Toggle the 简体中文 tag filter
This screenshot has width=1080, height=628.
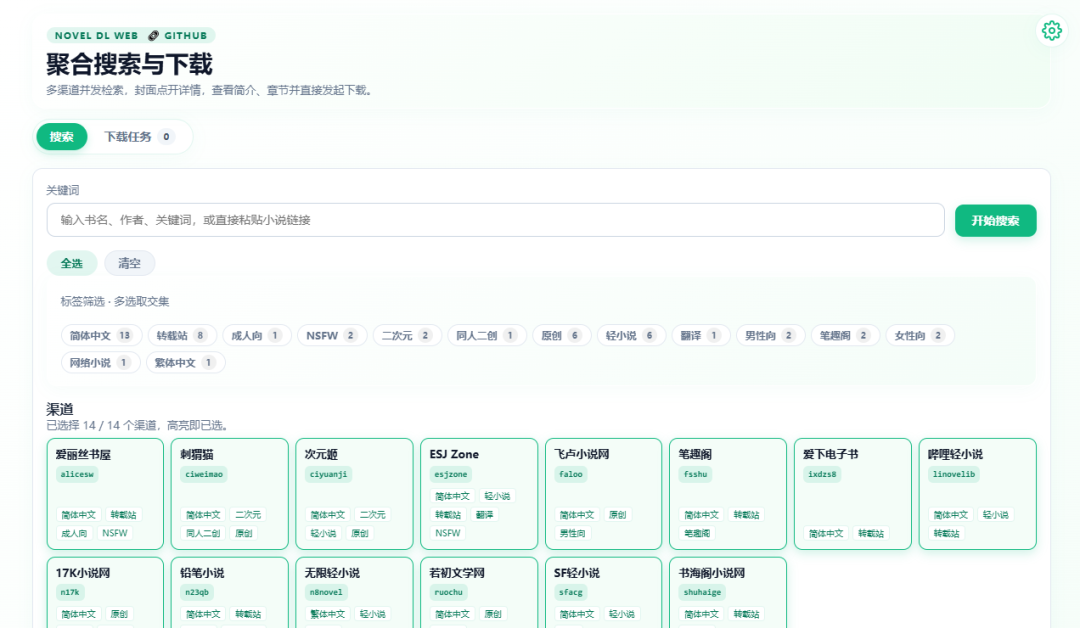(98, 336)
